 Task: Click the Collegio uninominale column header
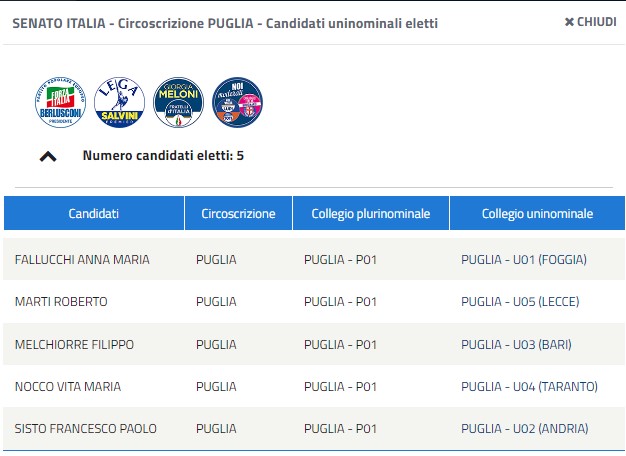[x=537, y=213]
